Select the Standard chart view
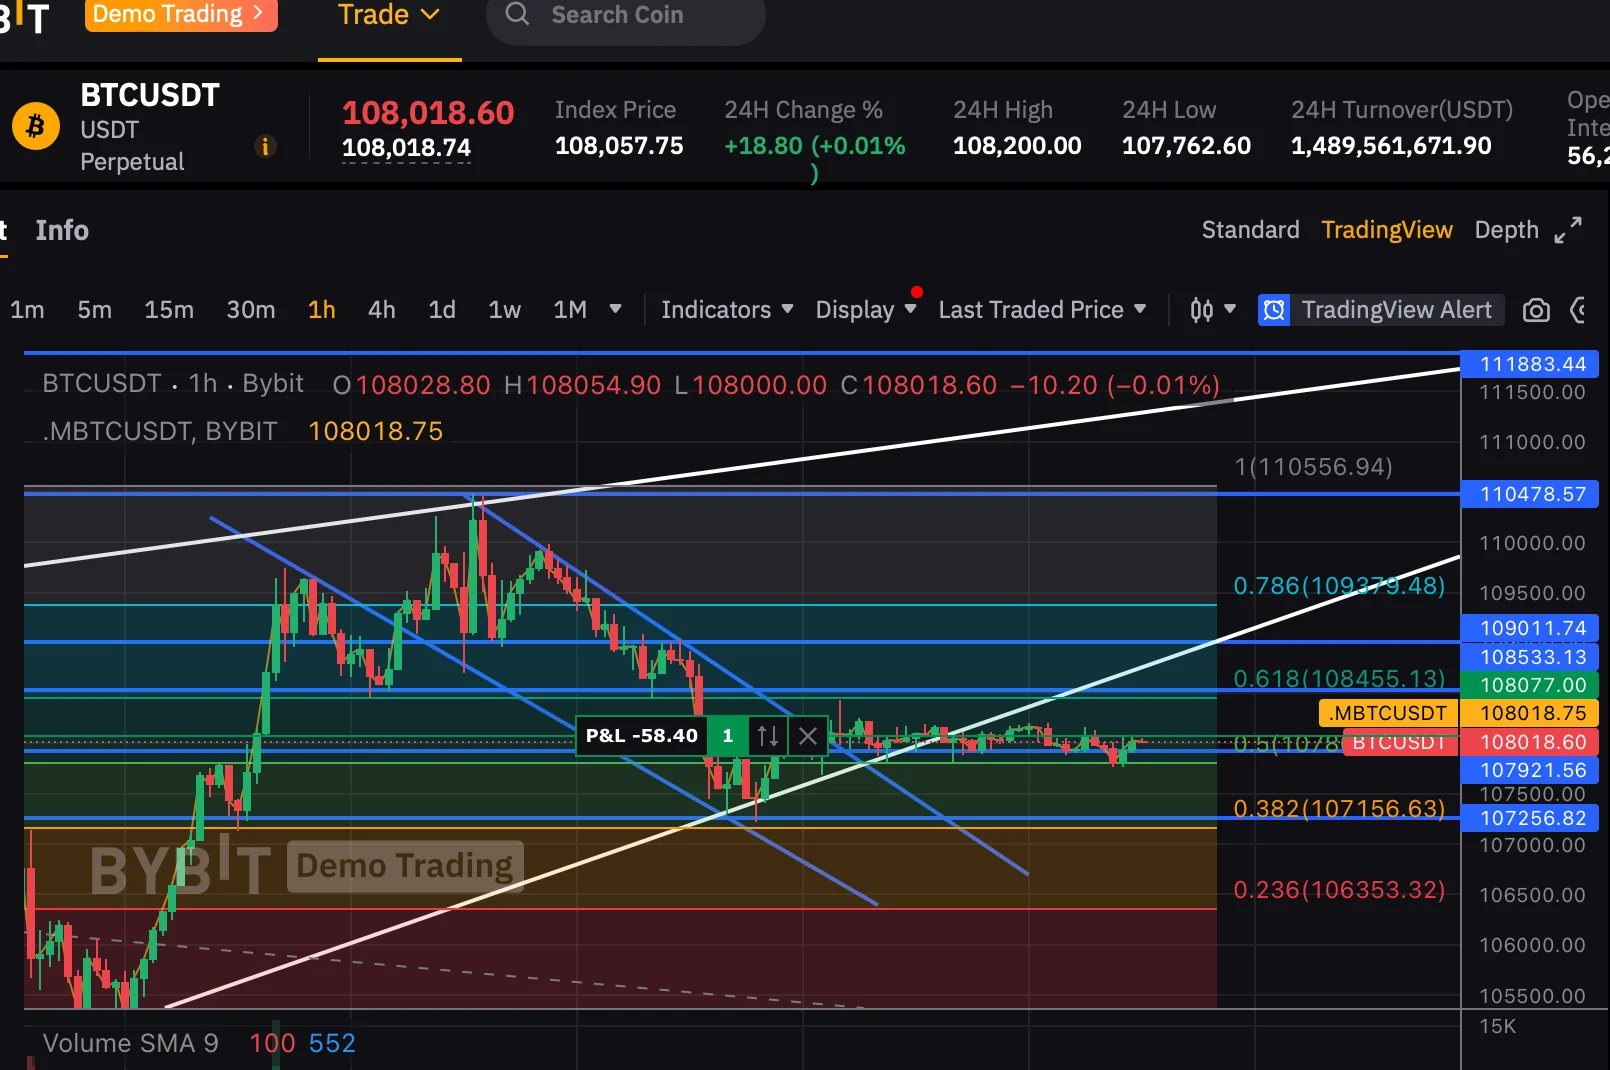1610x1070 pixels. click(1250, 230)
